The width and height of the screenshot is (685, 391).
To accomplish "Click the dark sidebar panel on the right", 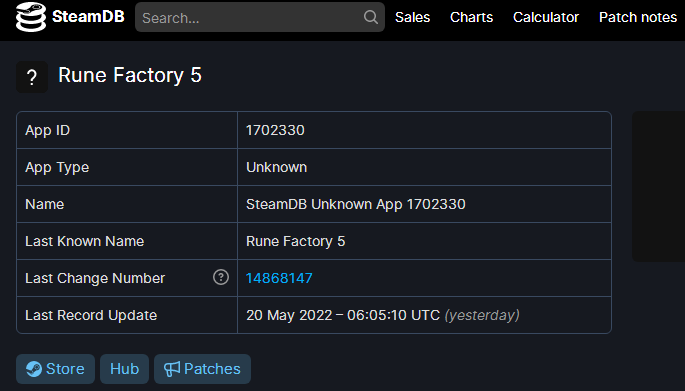I will 658,187.
